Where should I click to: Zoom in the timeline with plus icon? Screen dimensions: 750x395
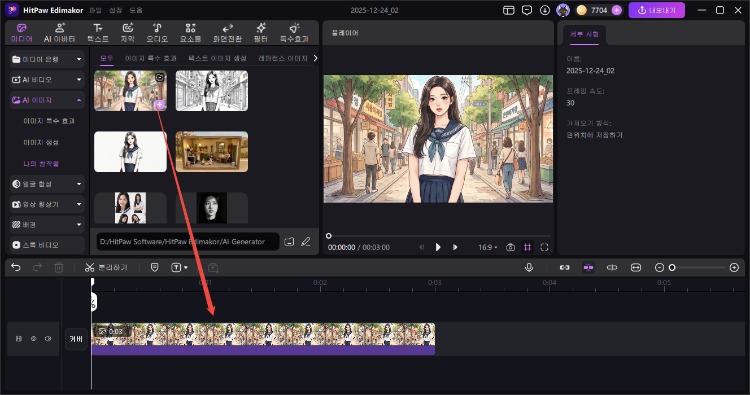point(734,267)
